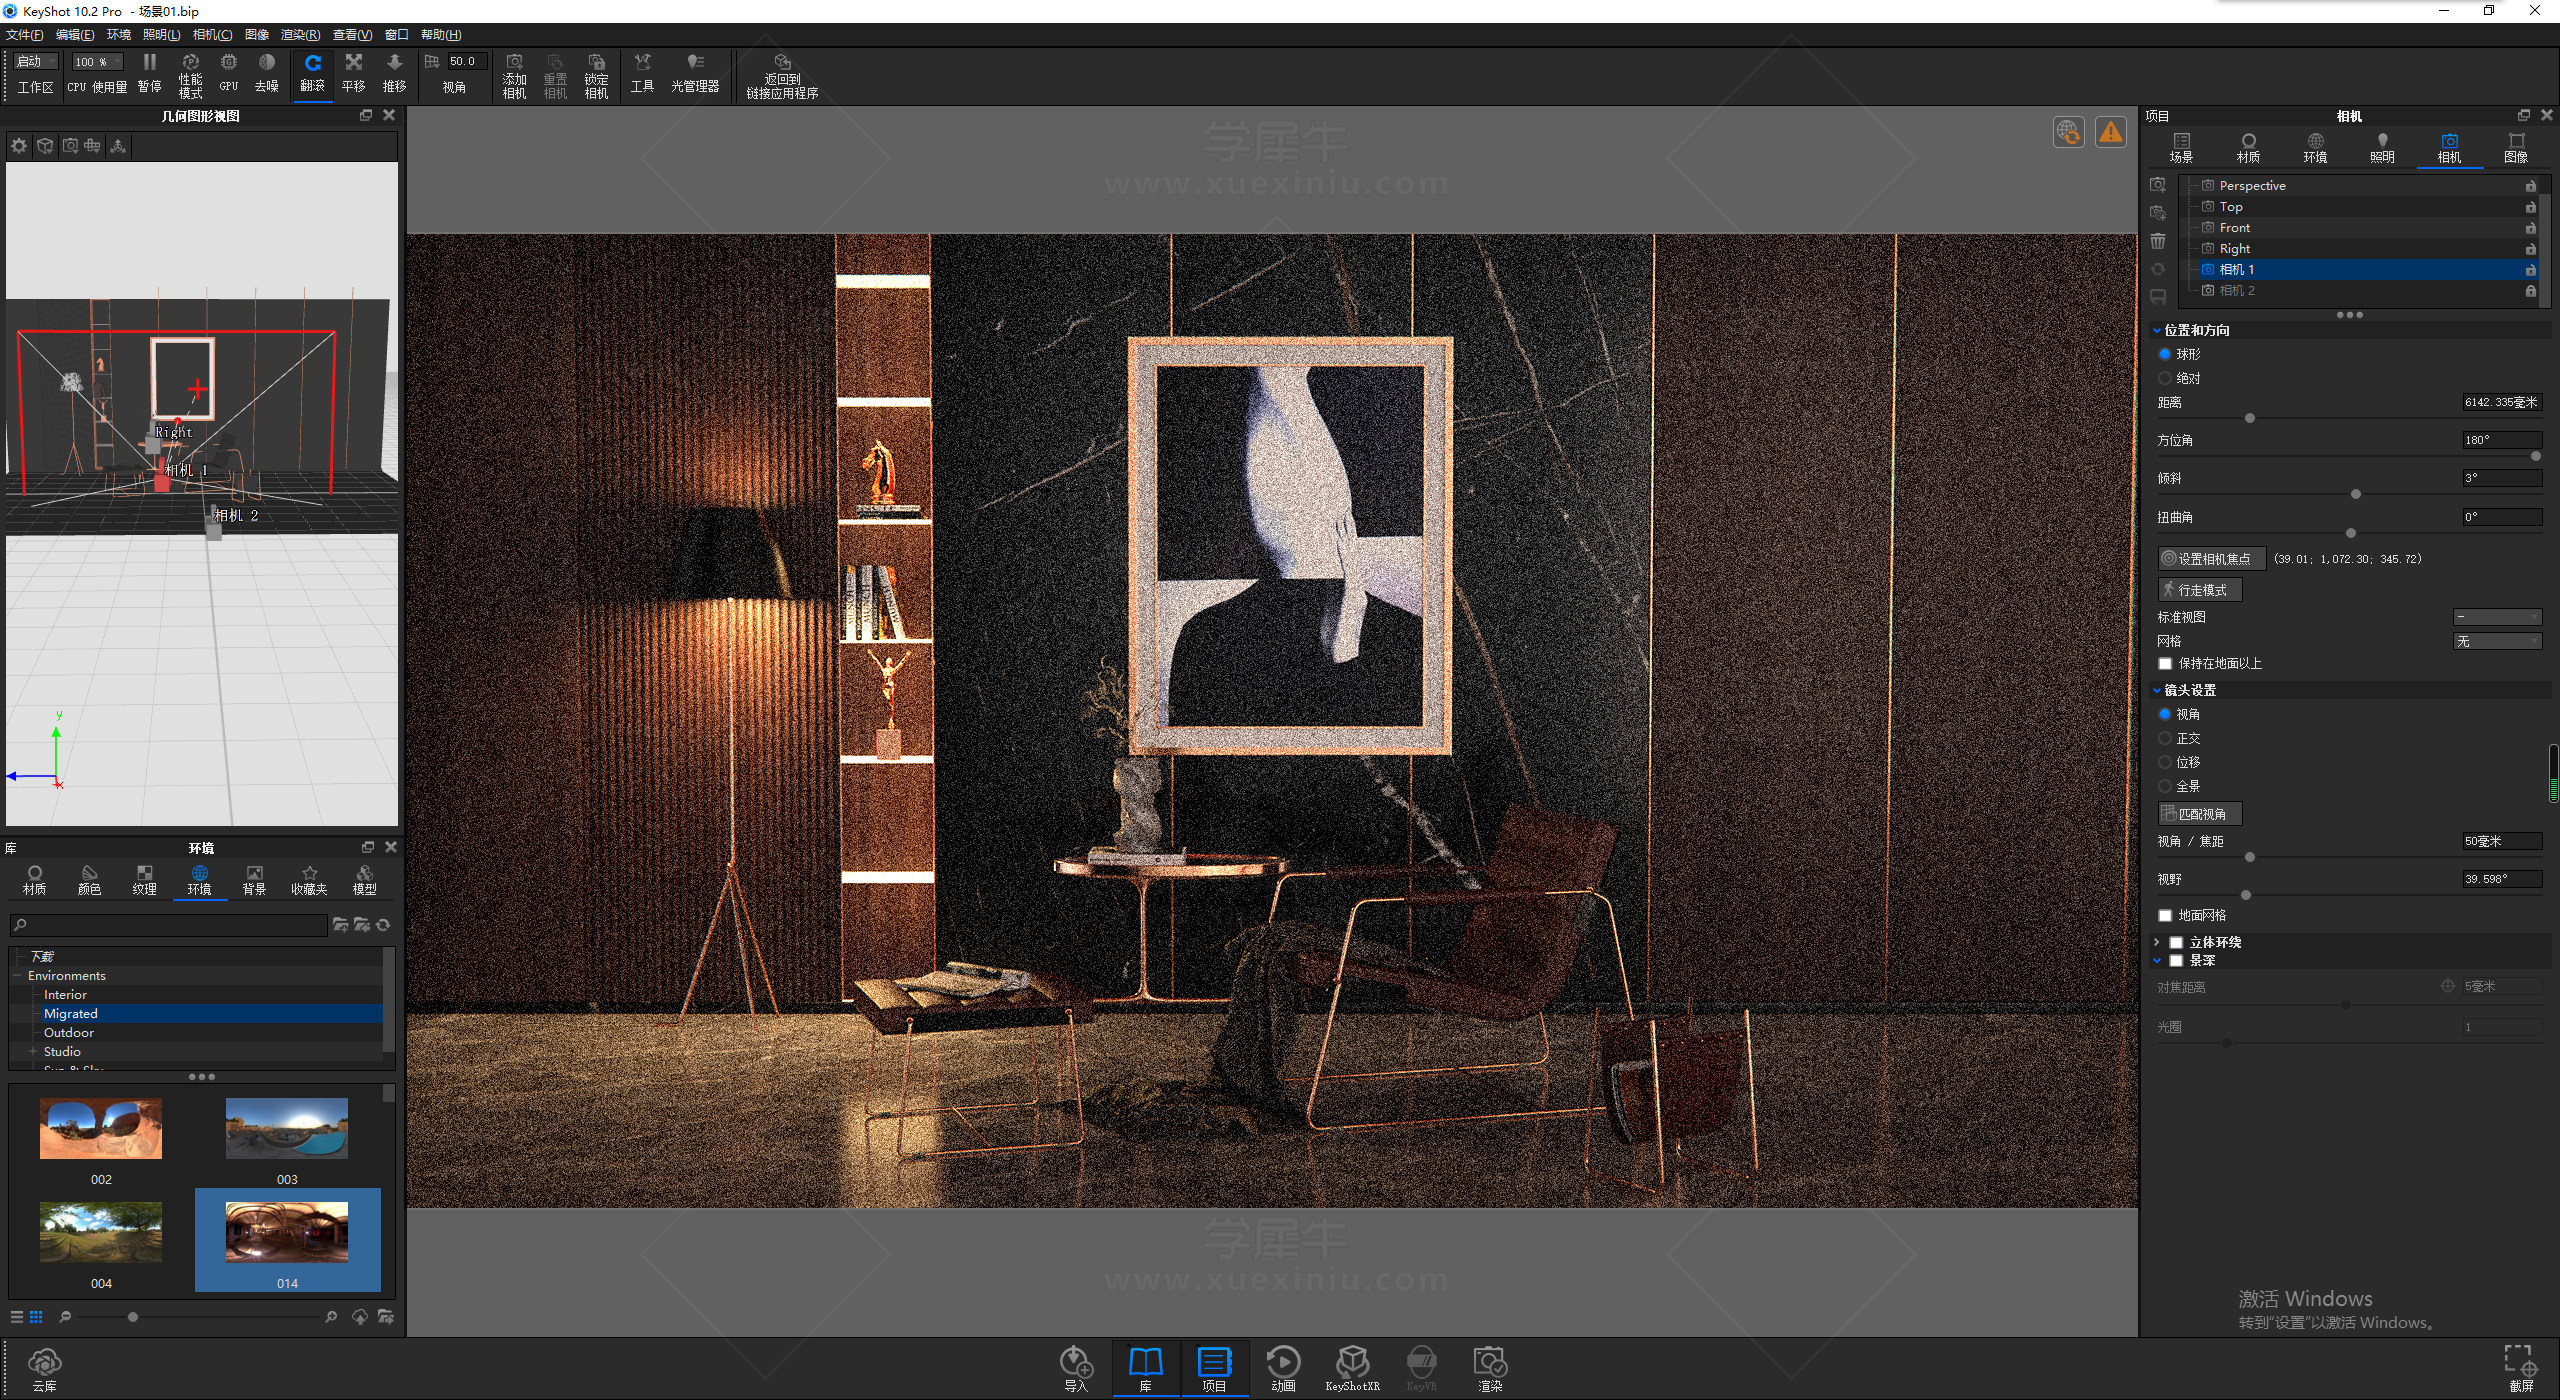Select Panorama lens radio button
2560x1400 pixels.
[x=2165, y=786]
